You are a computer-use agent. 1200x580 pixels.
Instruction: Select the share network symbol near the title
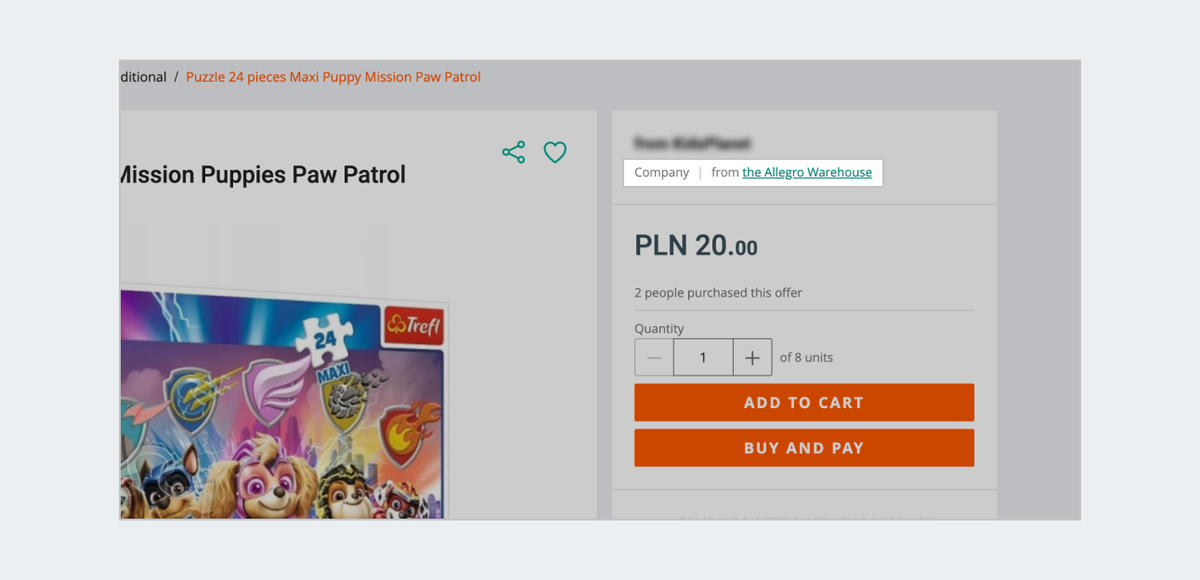click(x=513, y=152)
